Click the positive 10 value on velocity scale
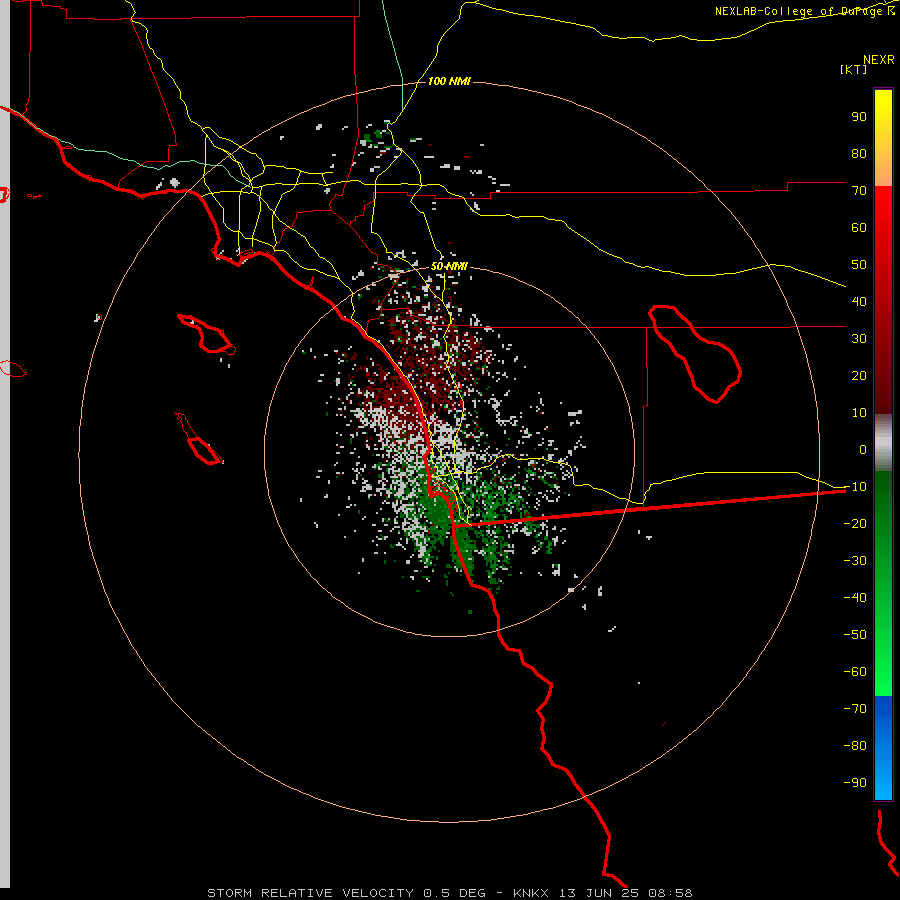This screenshot has width=900, height=900. point(859,413)
